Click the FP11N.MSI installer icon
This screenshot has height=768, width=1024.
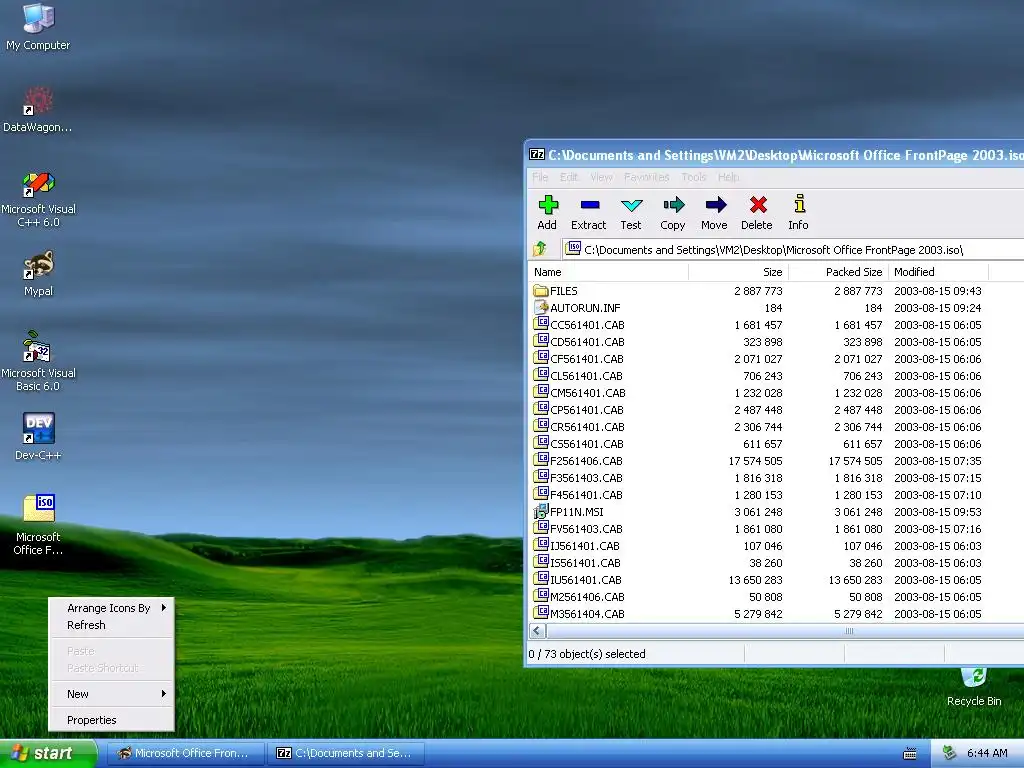pos(540,512)
